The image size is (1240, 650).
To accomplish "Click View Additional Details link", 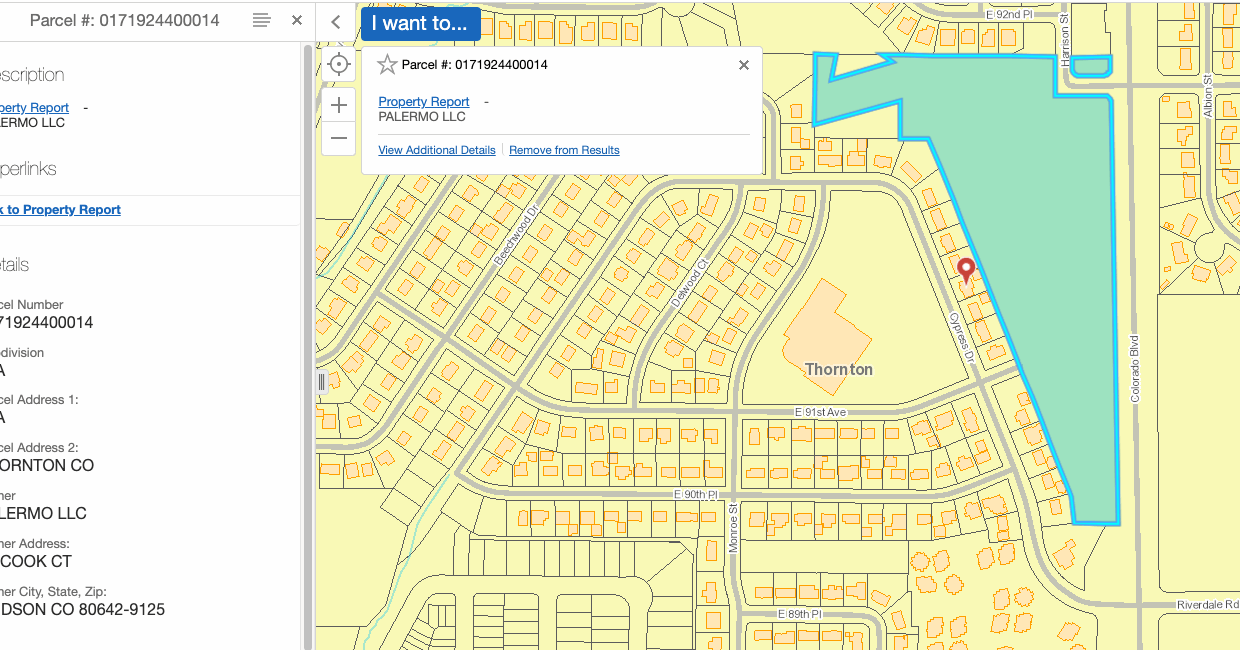I will 437,150.
